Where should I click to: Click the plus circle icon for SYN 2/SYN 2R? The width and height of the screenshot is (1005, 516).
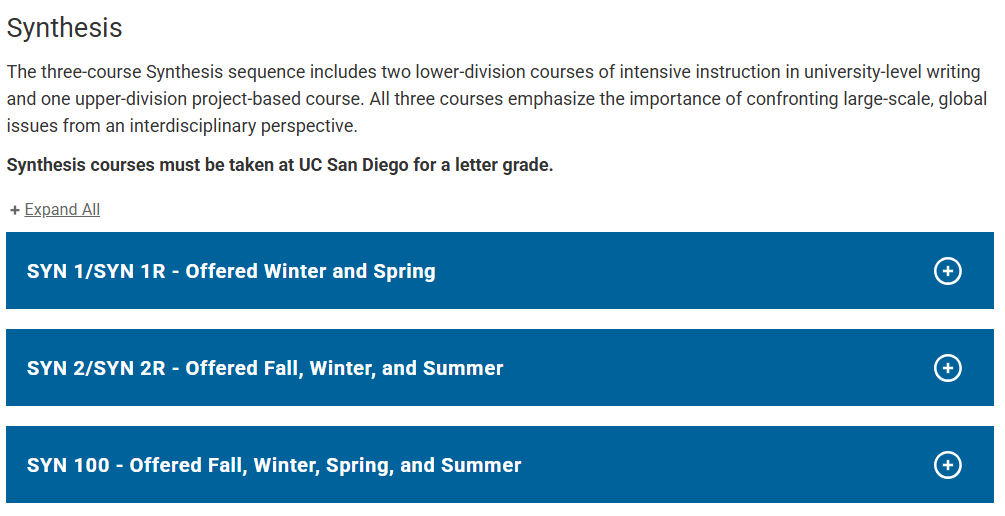click(x=947, y=368)
